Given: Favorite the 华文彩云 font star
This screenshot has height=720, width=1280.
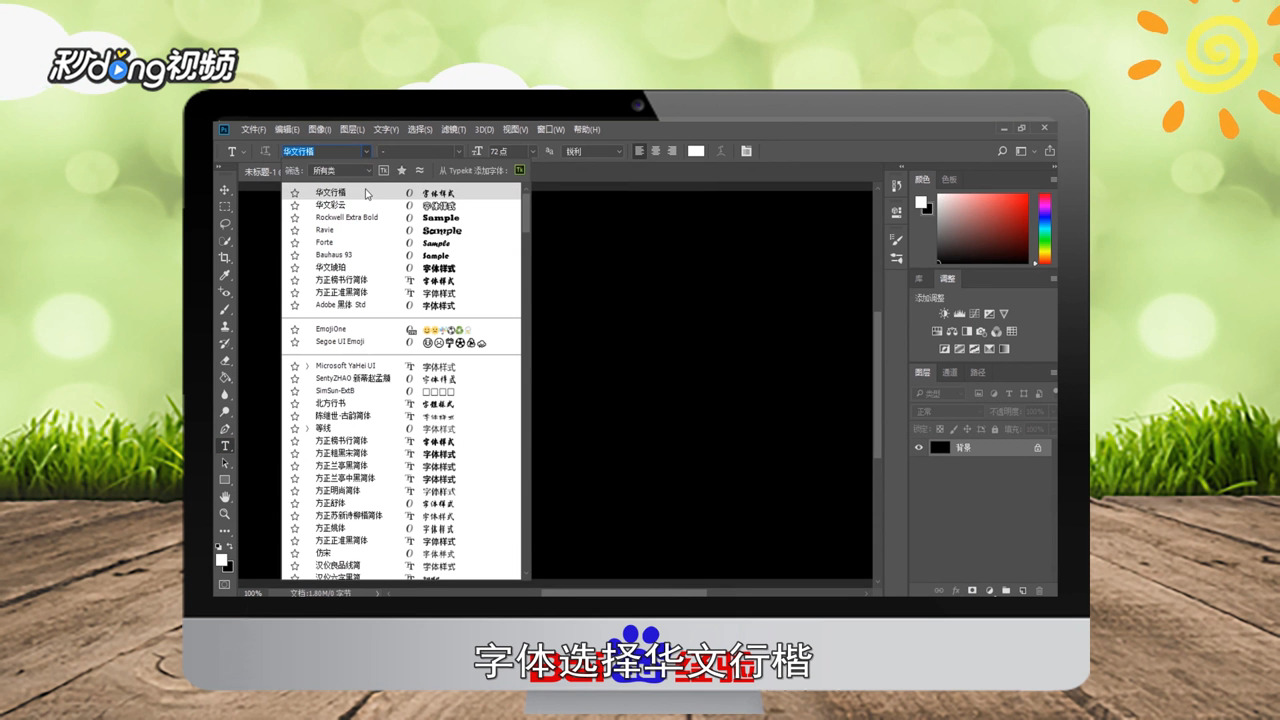Looking at the screenshot, I should [294, 205].
